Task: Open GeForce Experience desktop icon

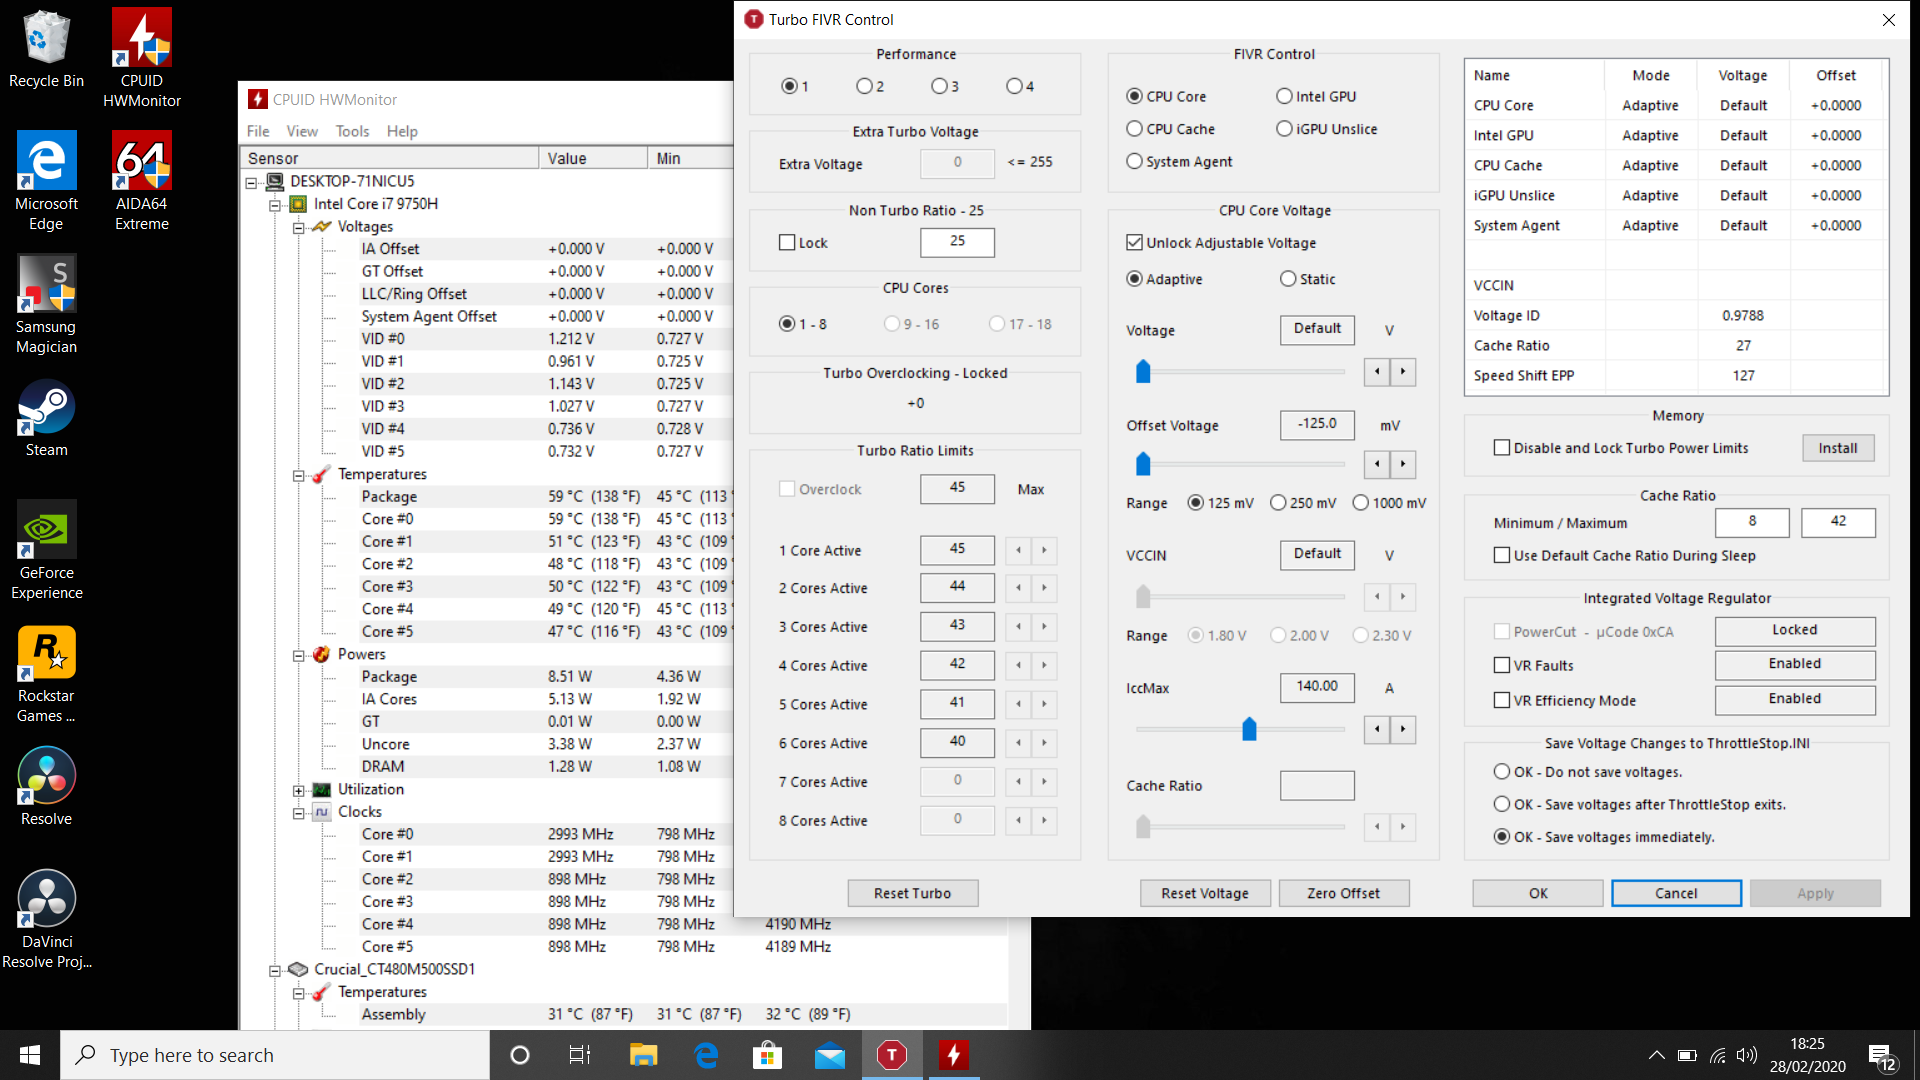Action: point(46,550)
